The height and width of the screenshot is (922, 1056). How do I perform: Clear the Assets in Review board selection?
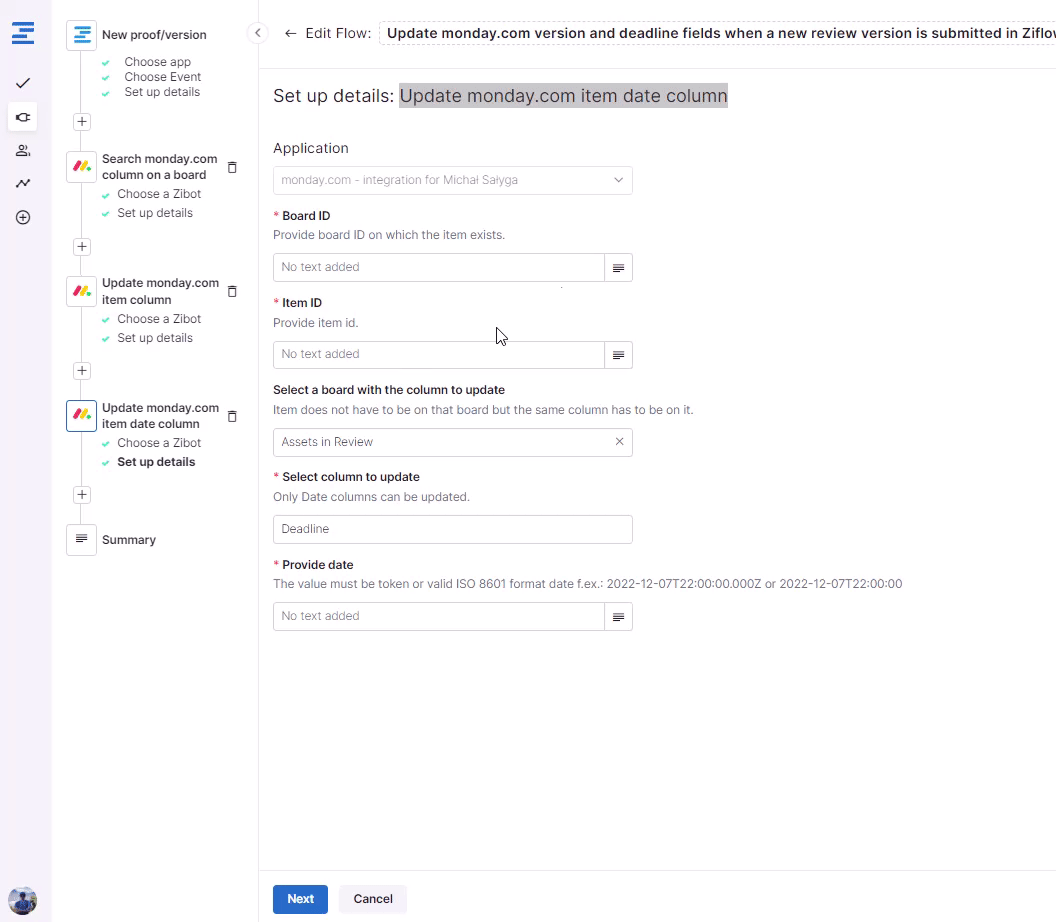[x=620, y=442]
